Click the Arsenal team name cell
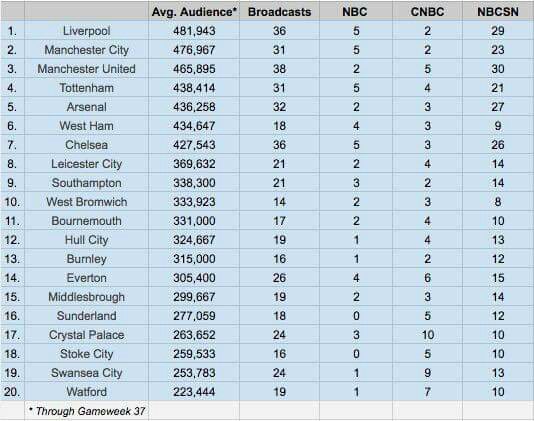The image size is (534, 421). tap(87, 107)
